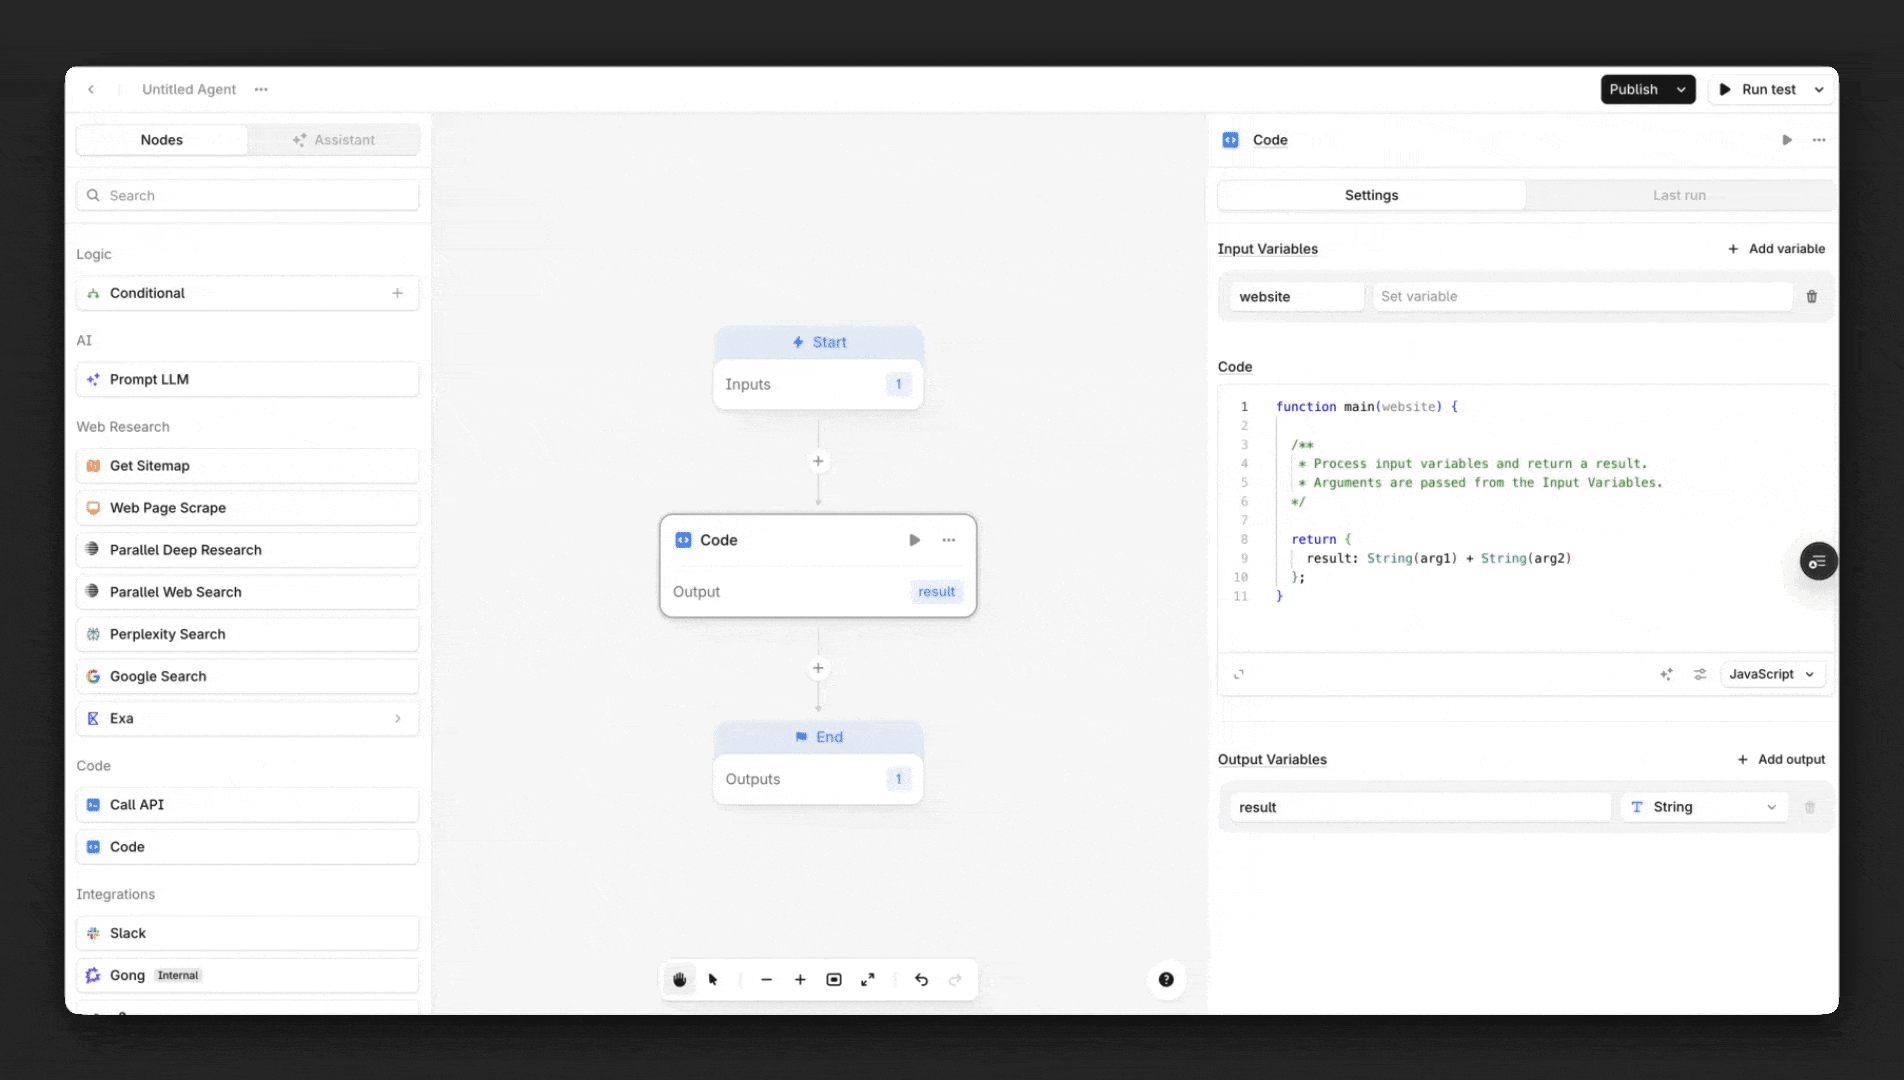Click the Google Search node icon
Viewport: 1904px width, 1080px height.
coord(93,676)
